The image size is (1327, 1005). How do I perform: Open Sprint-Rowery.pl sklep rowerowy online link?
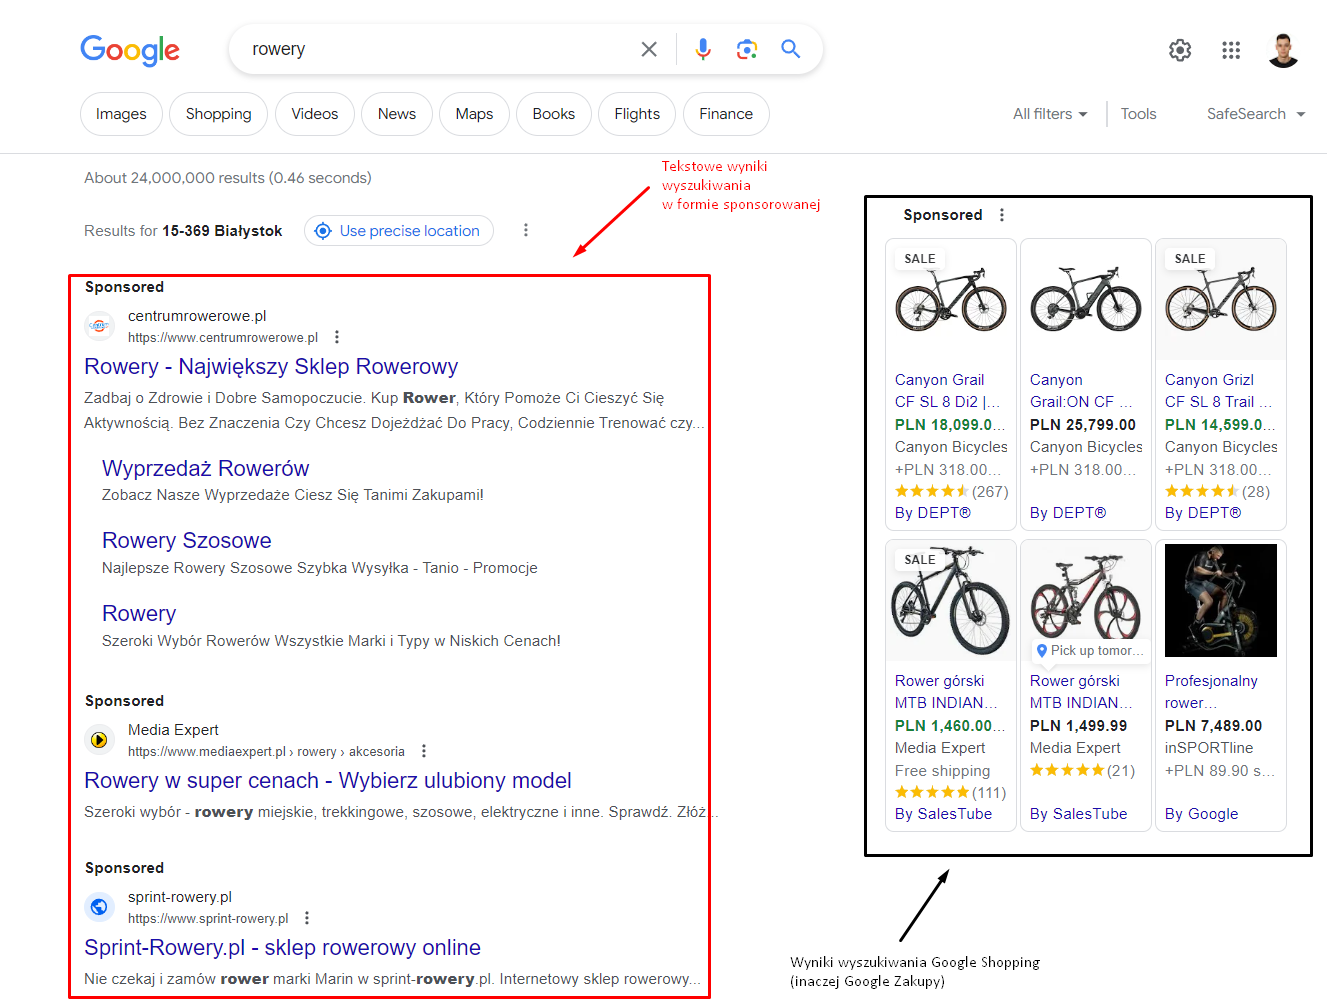coord(282,948)
